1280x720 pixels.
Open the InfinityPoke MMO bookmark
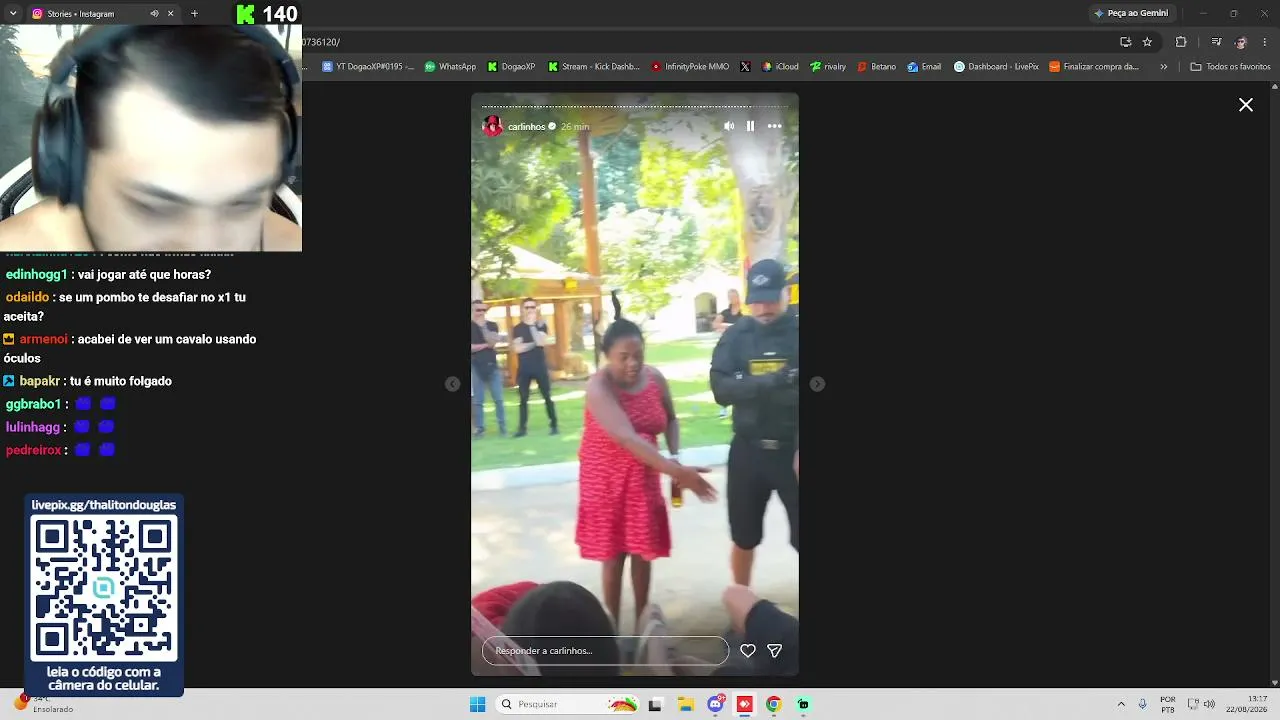click(x=690, y=67)
